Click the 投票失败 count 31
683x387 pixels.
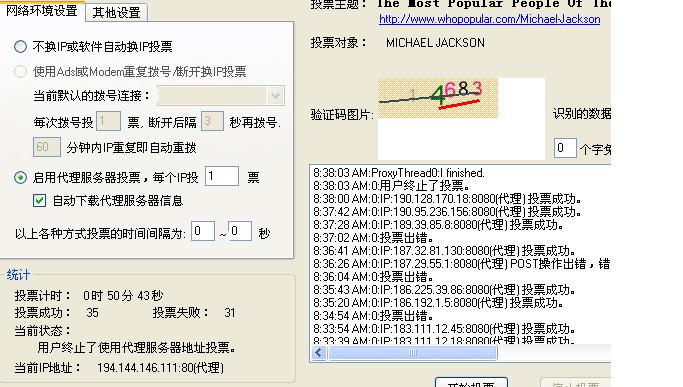[230, 312]
